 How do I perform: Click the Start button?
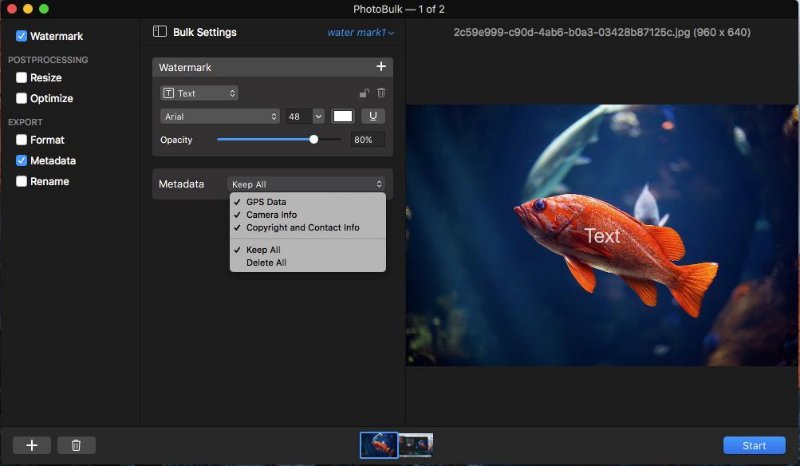click(x=754, y=445)
